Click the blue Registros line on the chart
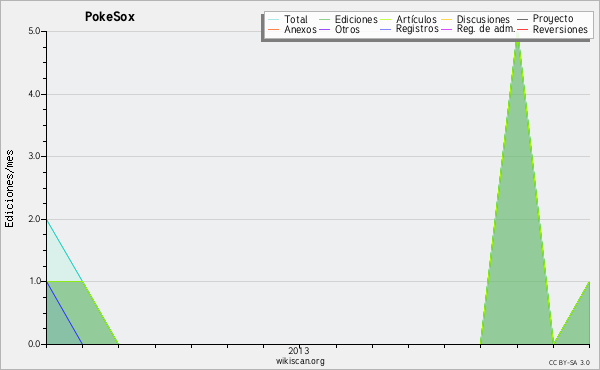Viewport: 600px width, 370px height. pos(64,313)
